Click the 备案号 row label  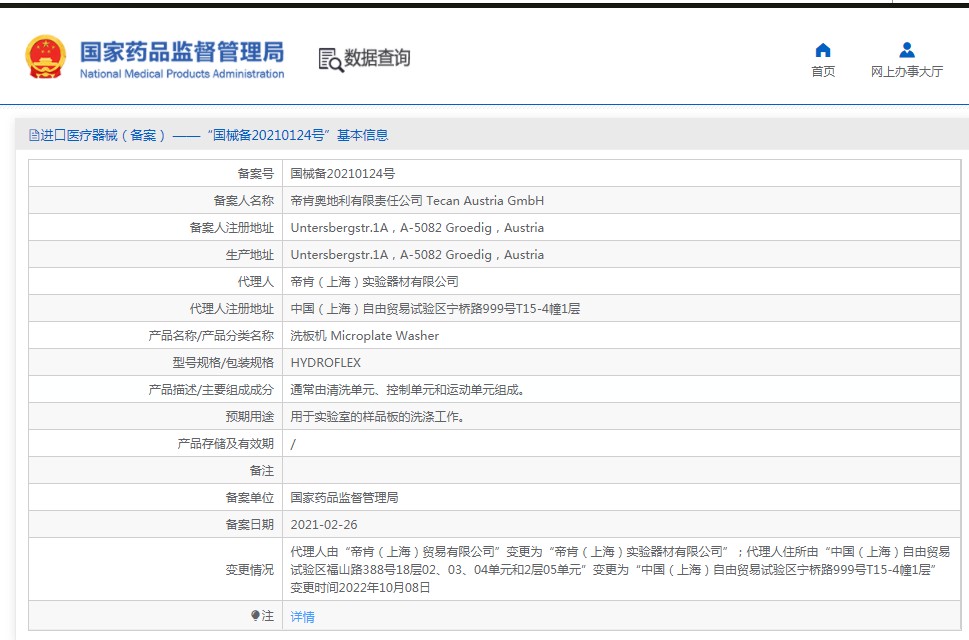click(x=255, y=174)
